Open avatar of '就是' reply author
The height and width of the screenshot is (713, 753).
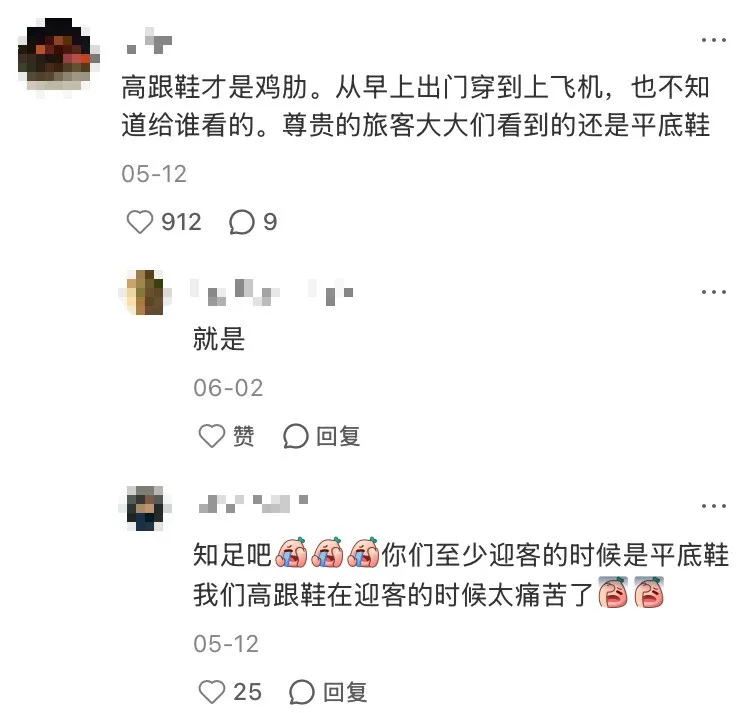pos(145,292)
